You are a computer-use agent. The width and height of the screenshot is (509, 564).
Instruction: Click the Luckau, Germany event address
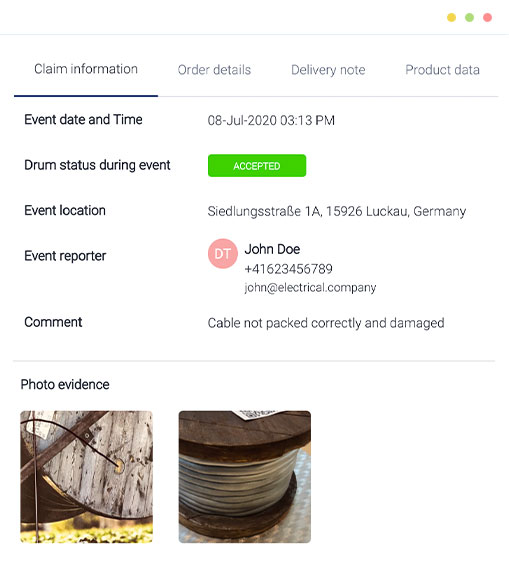point(337,211)
